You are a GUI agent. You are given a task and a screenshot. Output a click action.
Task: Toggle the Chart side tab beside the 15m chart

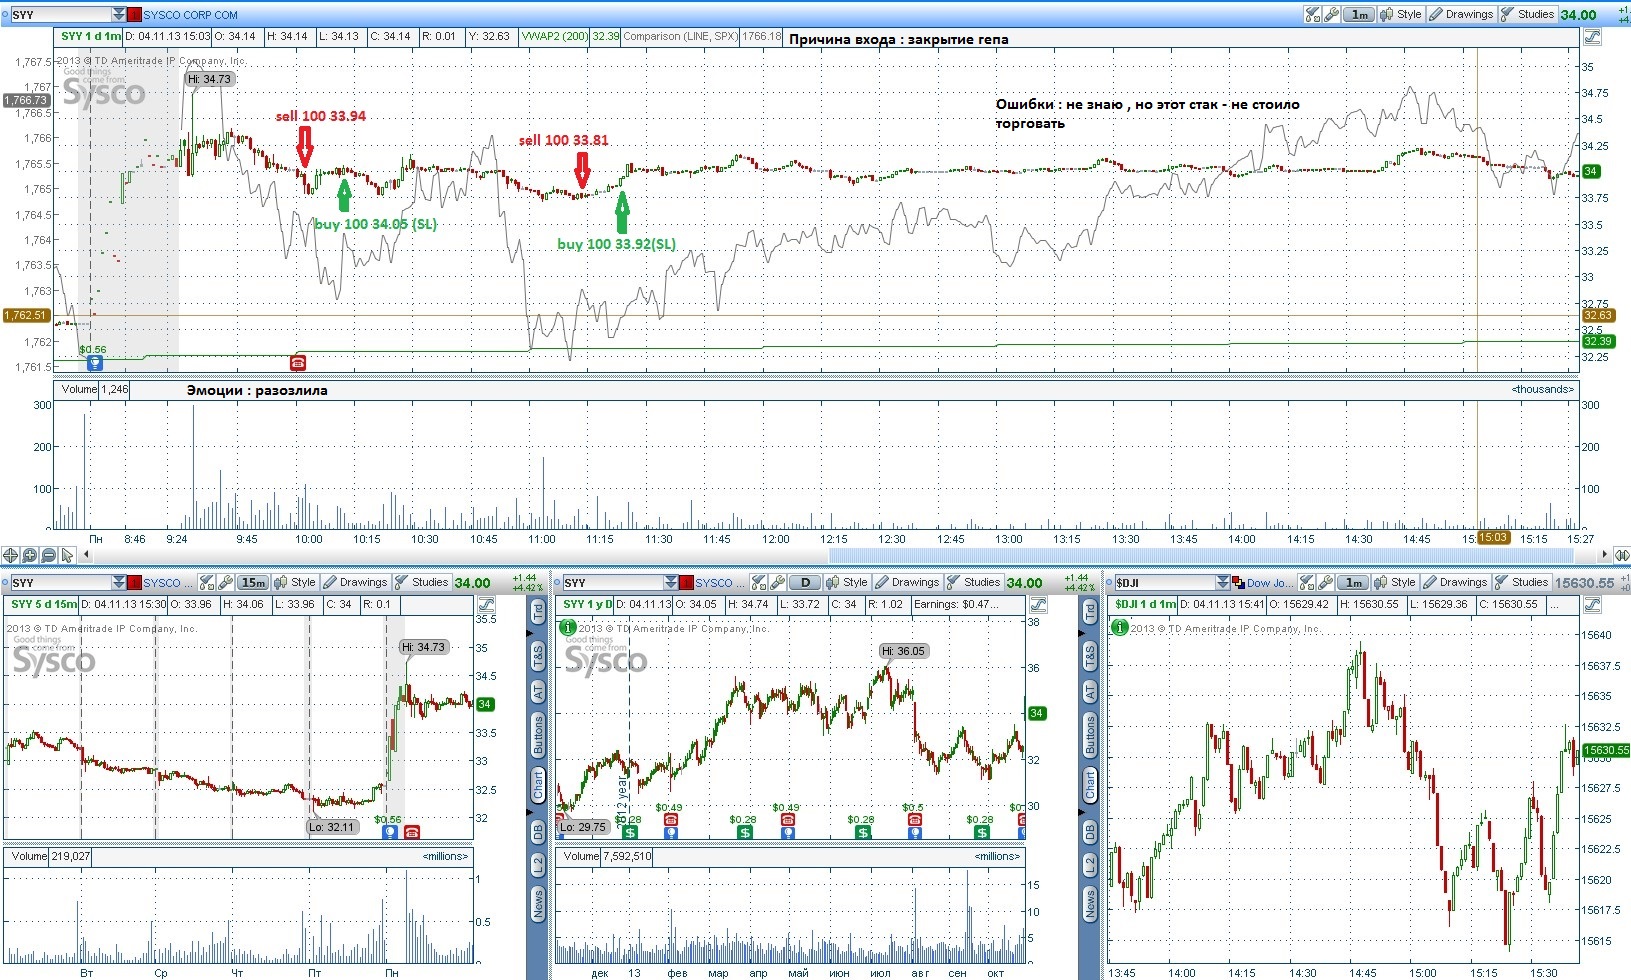[538, 785]
